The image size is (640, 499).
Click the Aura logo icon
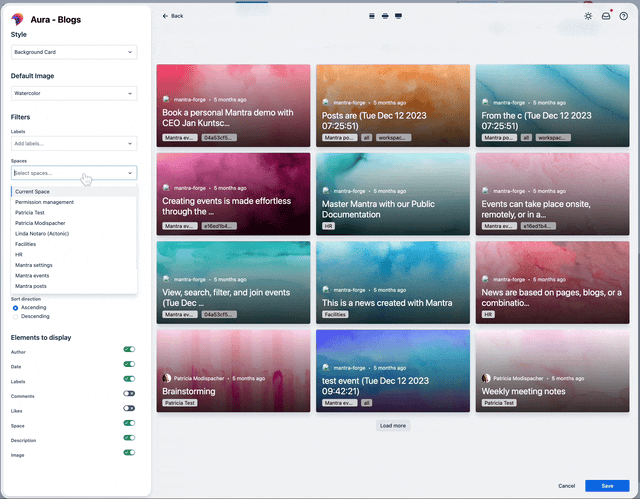coord(18,19)
